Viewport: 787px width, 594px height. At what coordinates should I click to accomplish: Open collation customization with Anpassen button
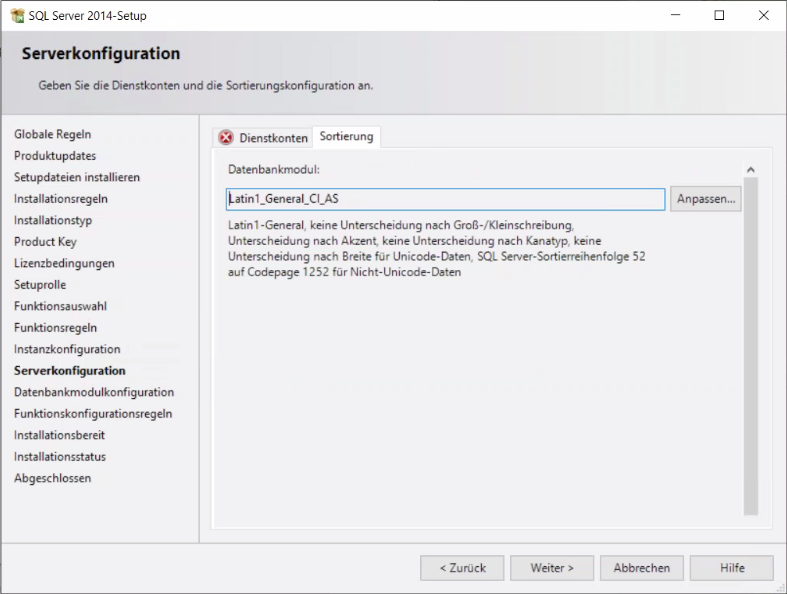(706, 200)
